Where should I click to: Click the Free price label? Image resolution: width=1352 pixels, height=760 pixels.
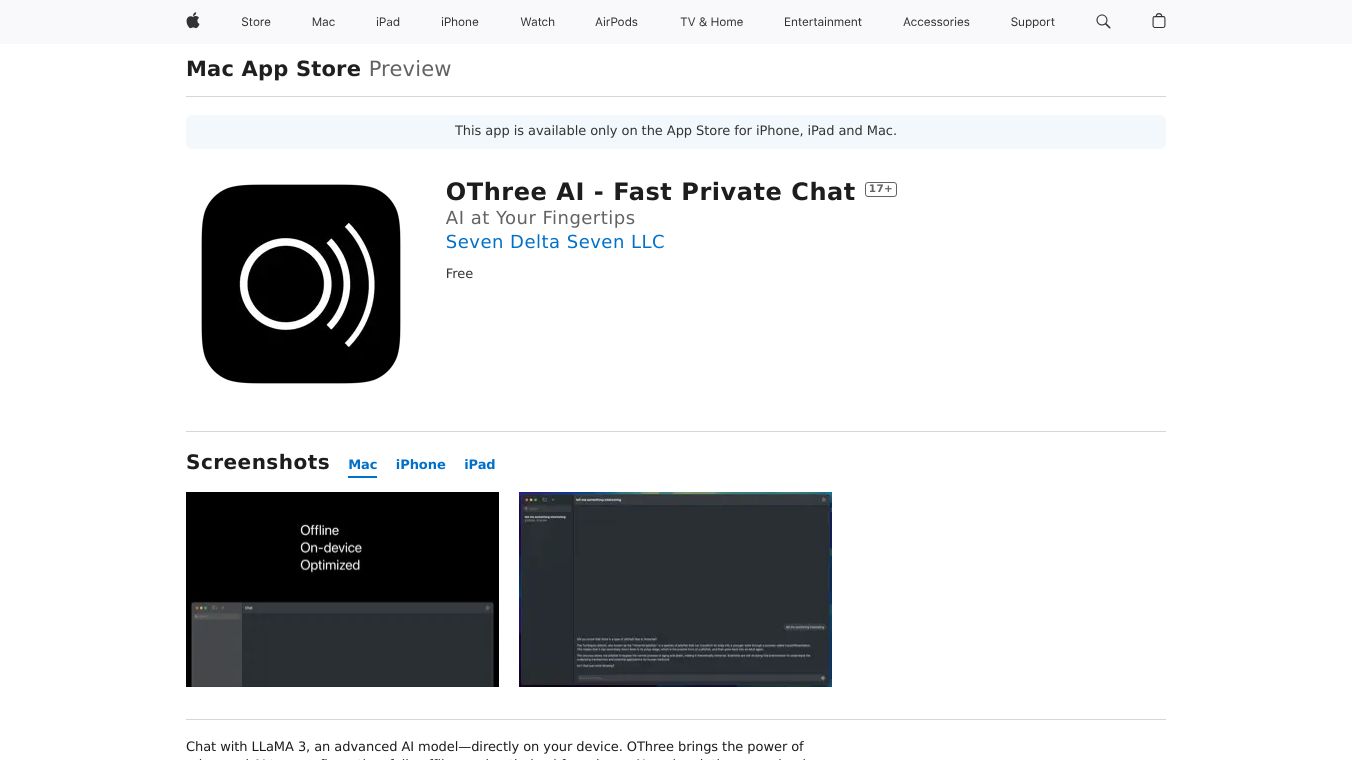459,274
